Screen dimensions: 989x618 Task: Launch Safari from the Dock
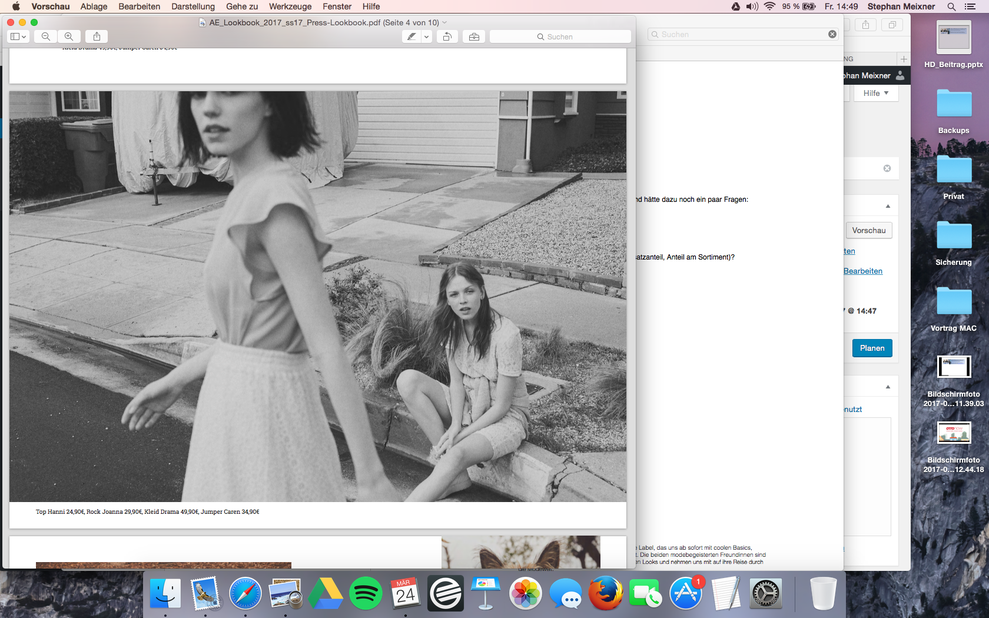245,594
